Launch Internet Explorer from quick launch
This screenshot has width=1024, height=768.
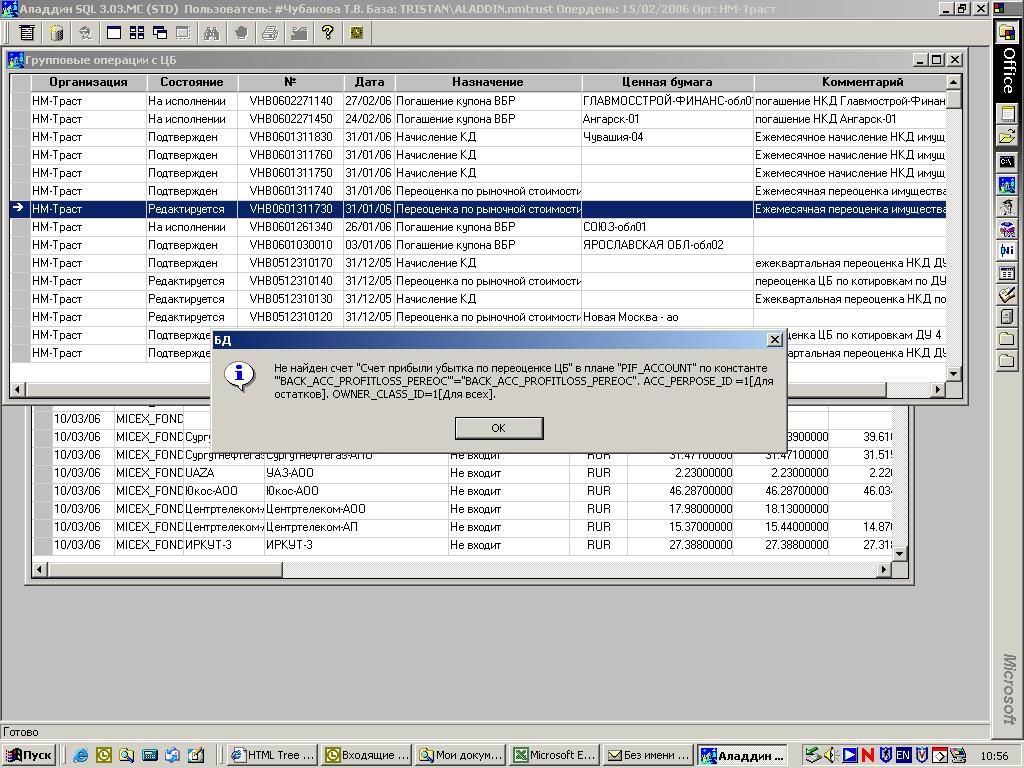[81, 756]
